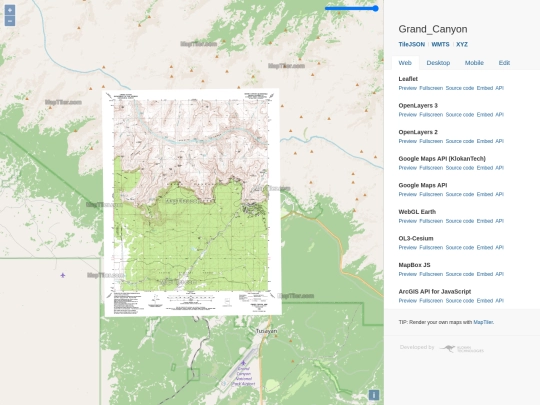Click the opacity slider handle
The width and height of the screenshot is (540, 405).
click(x=375, y=9)
